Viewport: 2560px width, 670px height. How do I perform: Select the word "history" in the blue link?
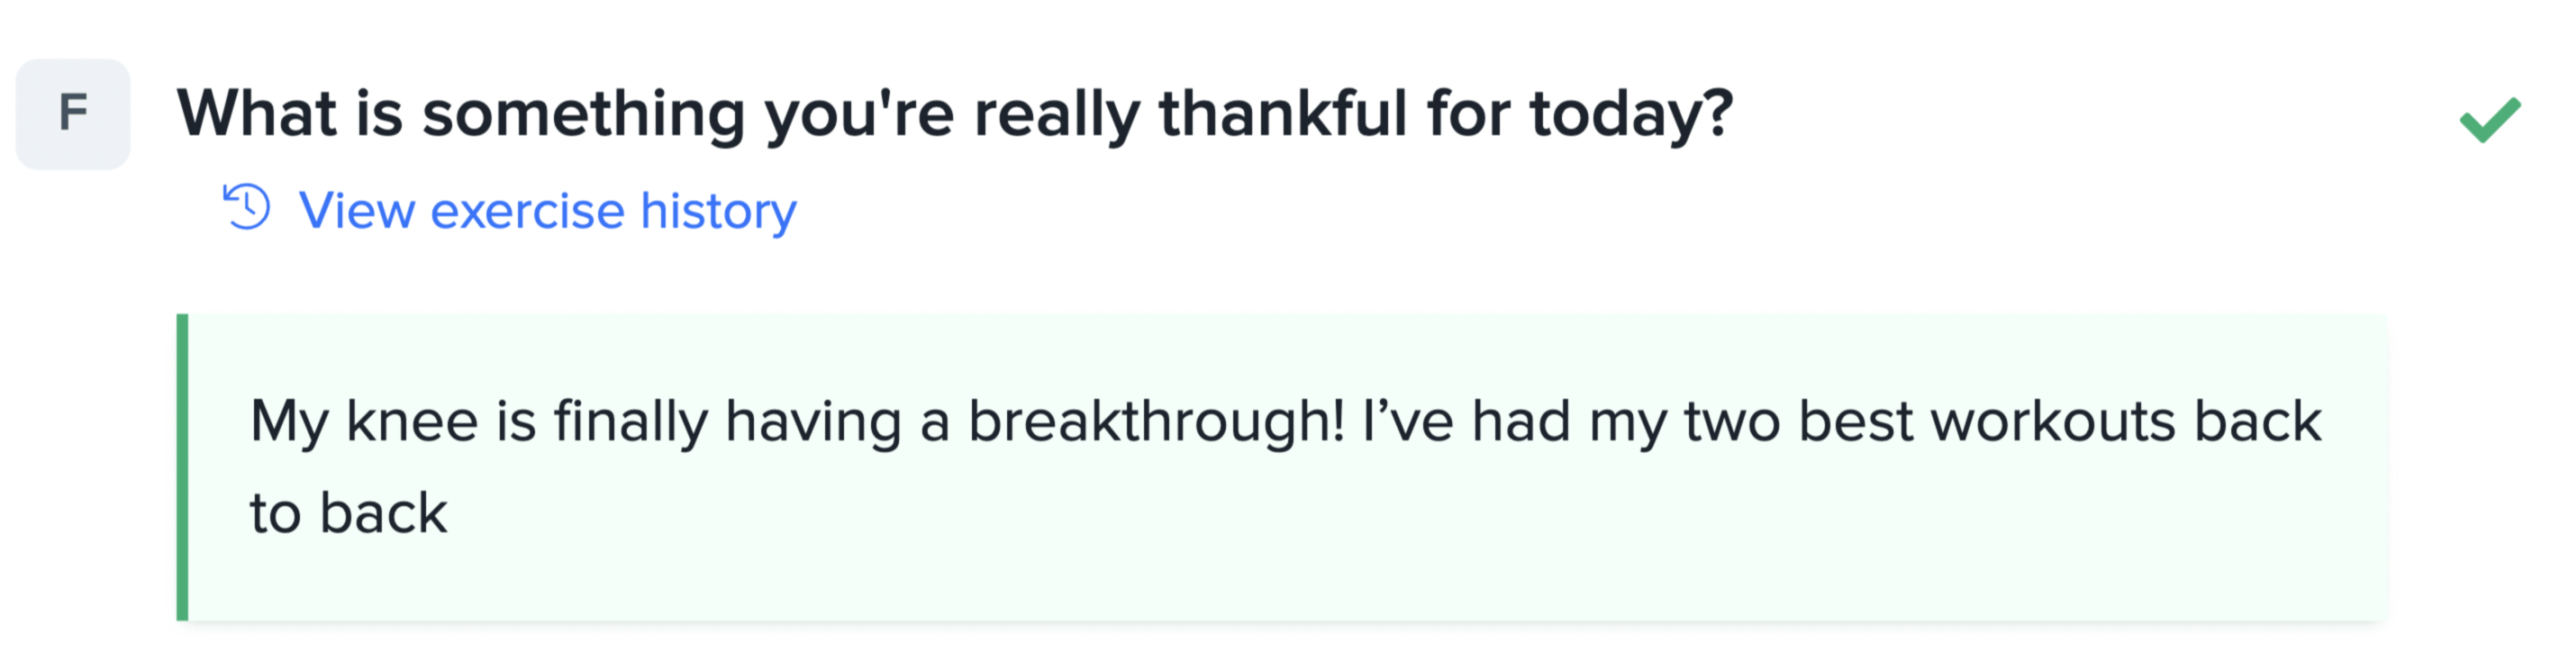718,211
